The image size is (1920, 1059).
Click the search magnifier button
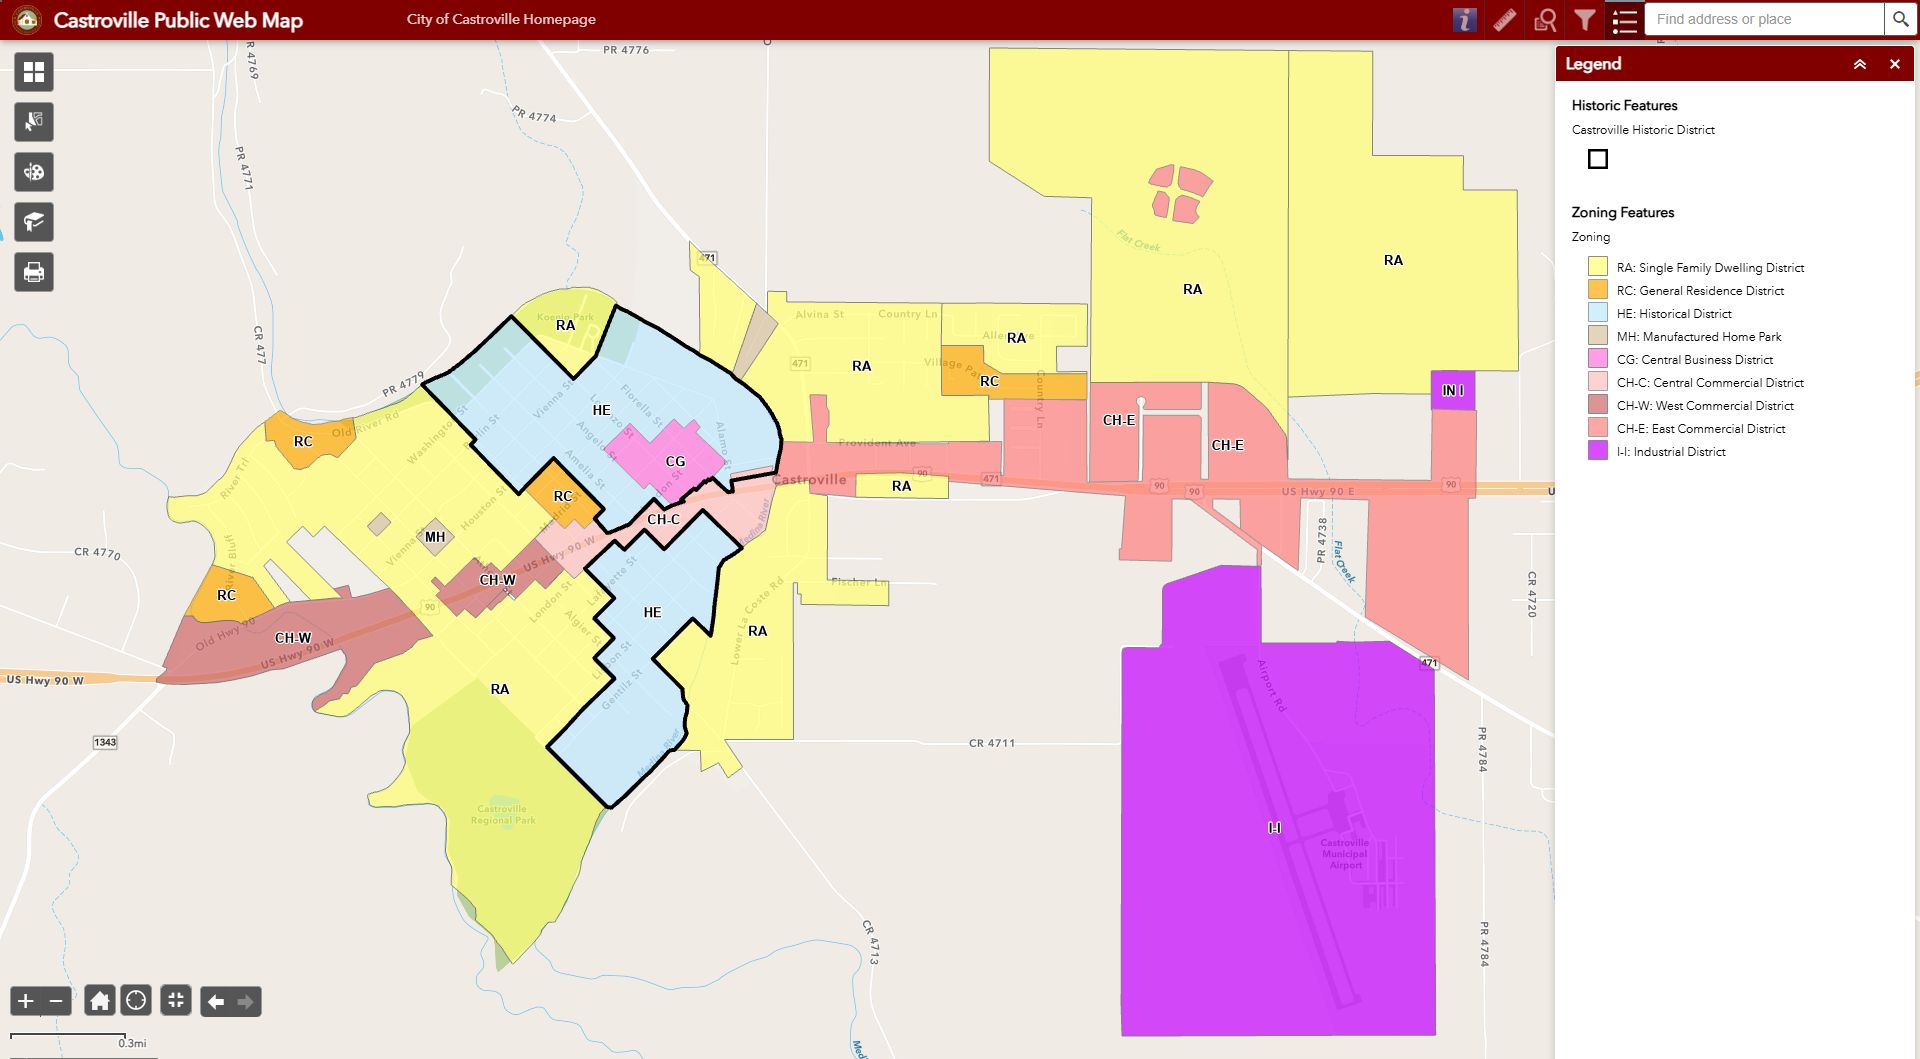[1901, 19]
